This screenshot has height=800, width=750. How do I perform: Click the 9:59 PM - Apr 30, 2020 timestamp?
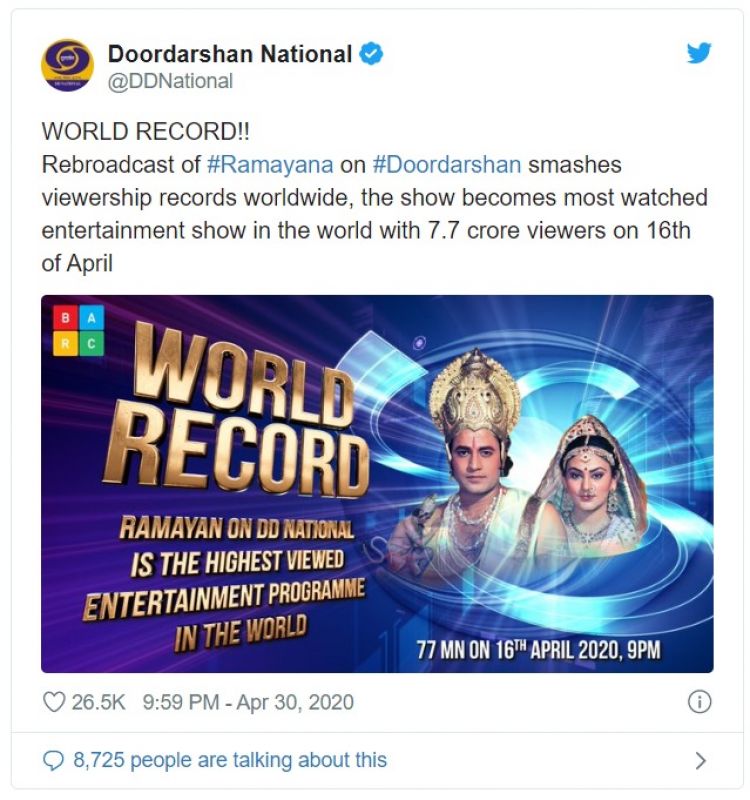click(x=248, y=702)
